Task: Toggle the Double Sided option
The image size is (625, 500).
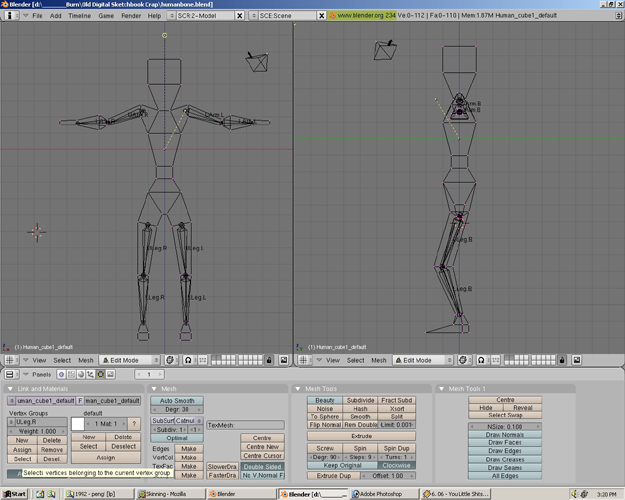Action: coord(262,467)
